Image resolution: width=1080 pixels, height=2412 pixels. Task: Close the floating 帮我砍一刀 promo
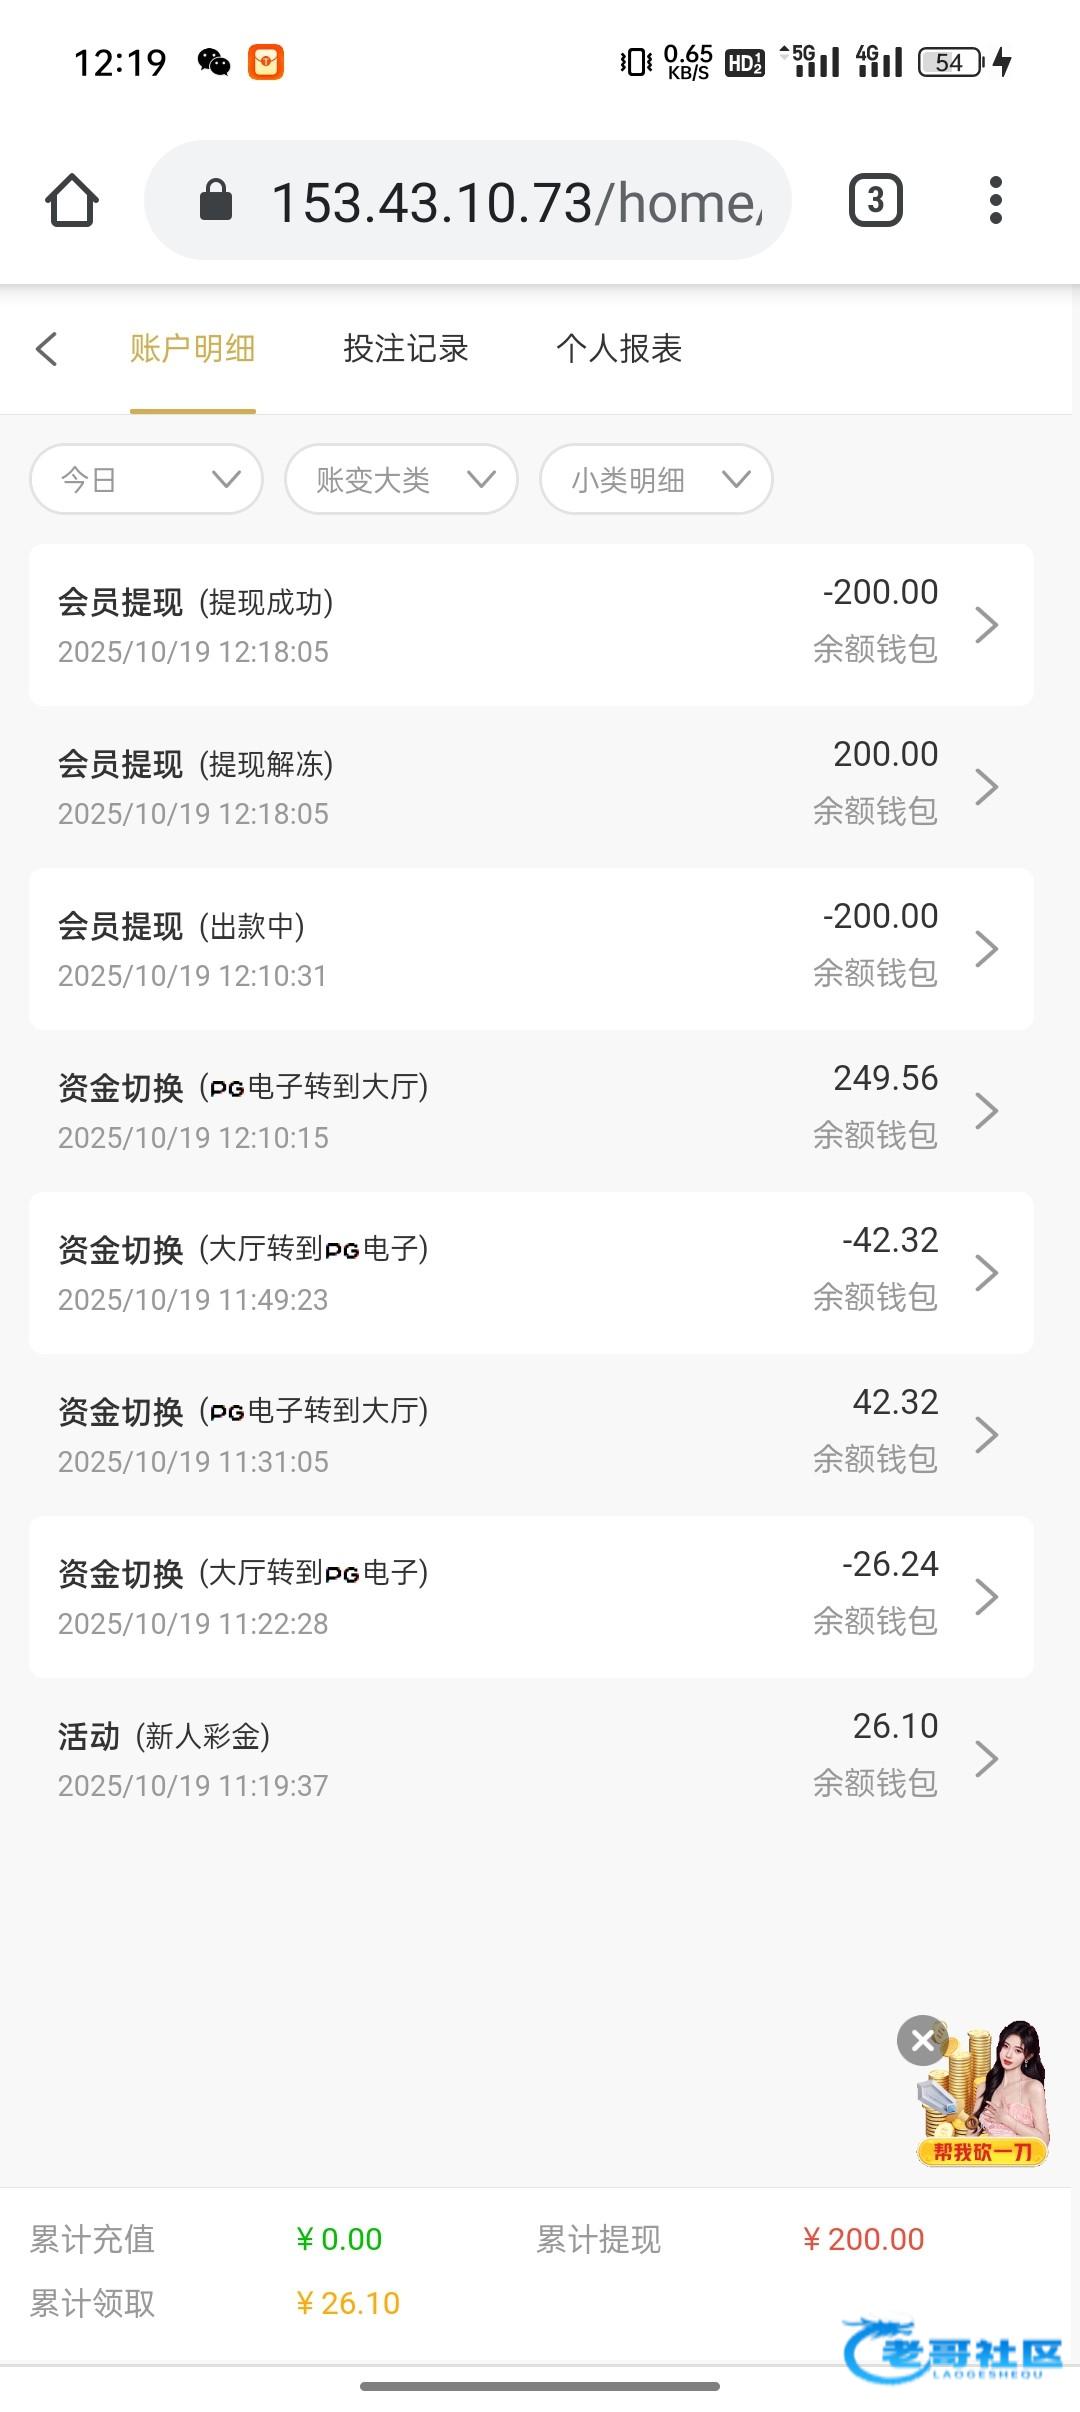pyautogui.click(x=922, y=2041)
